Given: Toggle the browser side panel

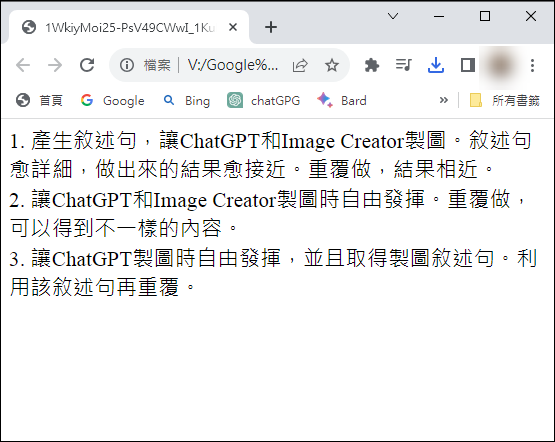Looking at the screenshot, I should pyautogui.click(x=468, y=65).
